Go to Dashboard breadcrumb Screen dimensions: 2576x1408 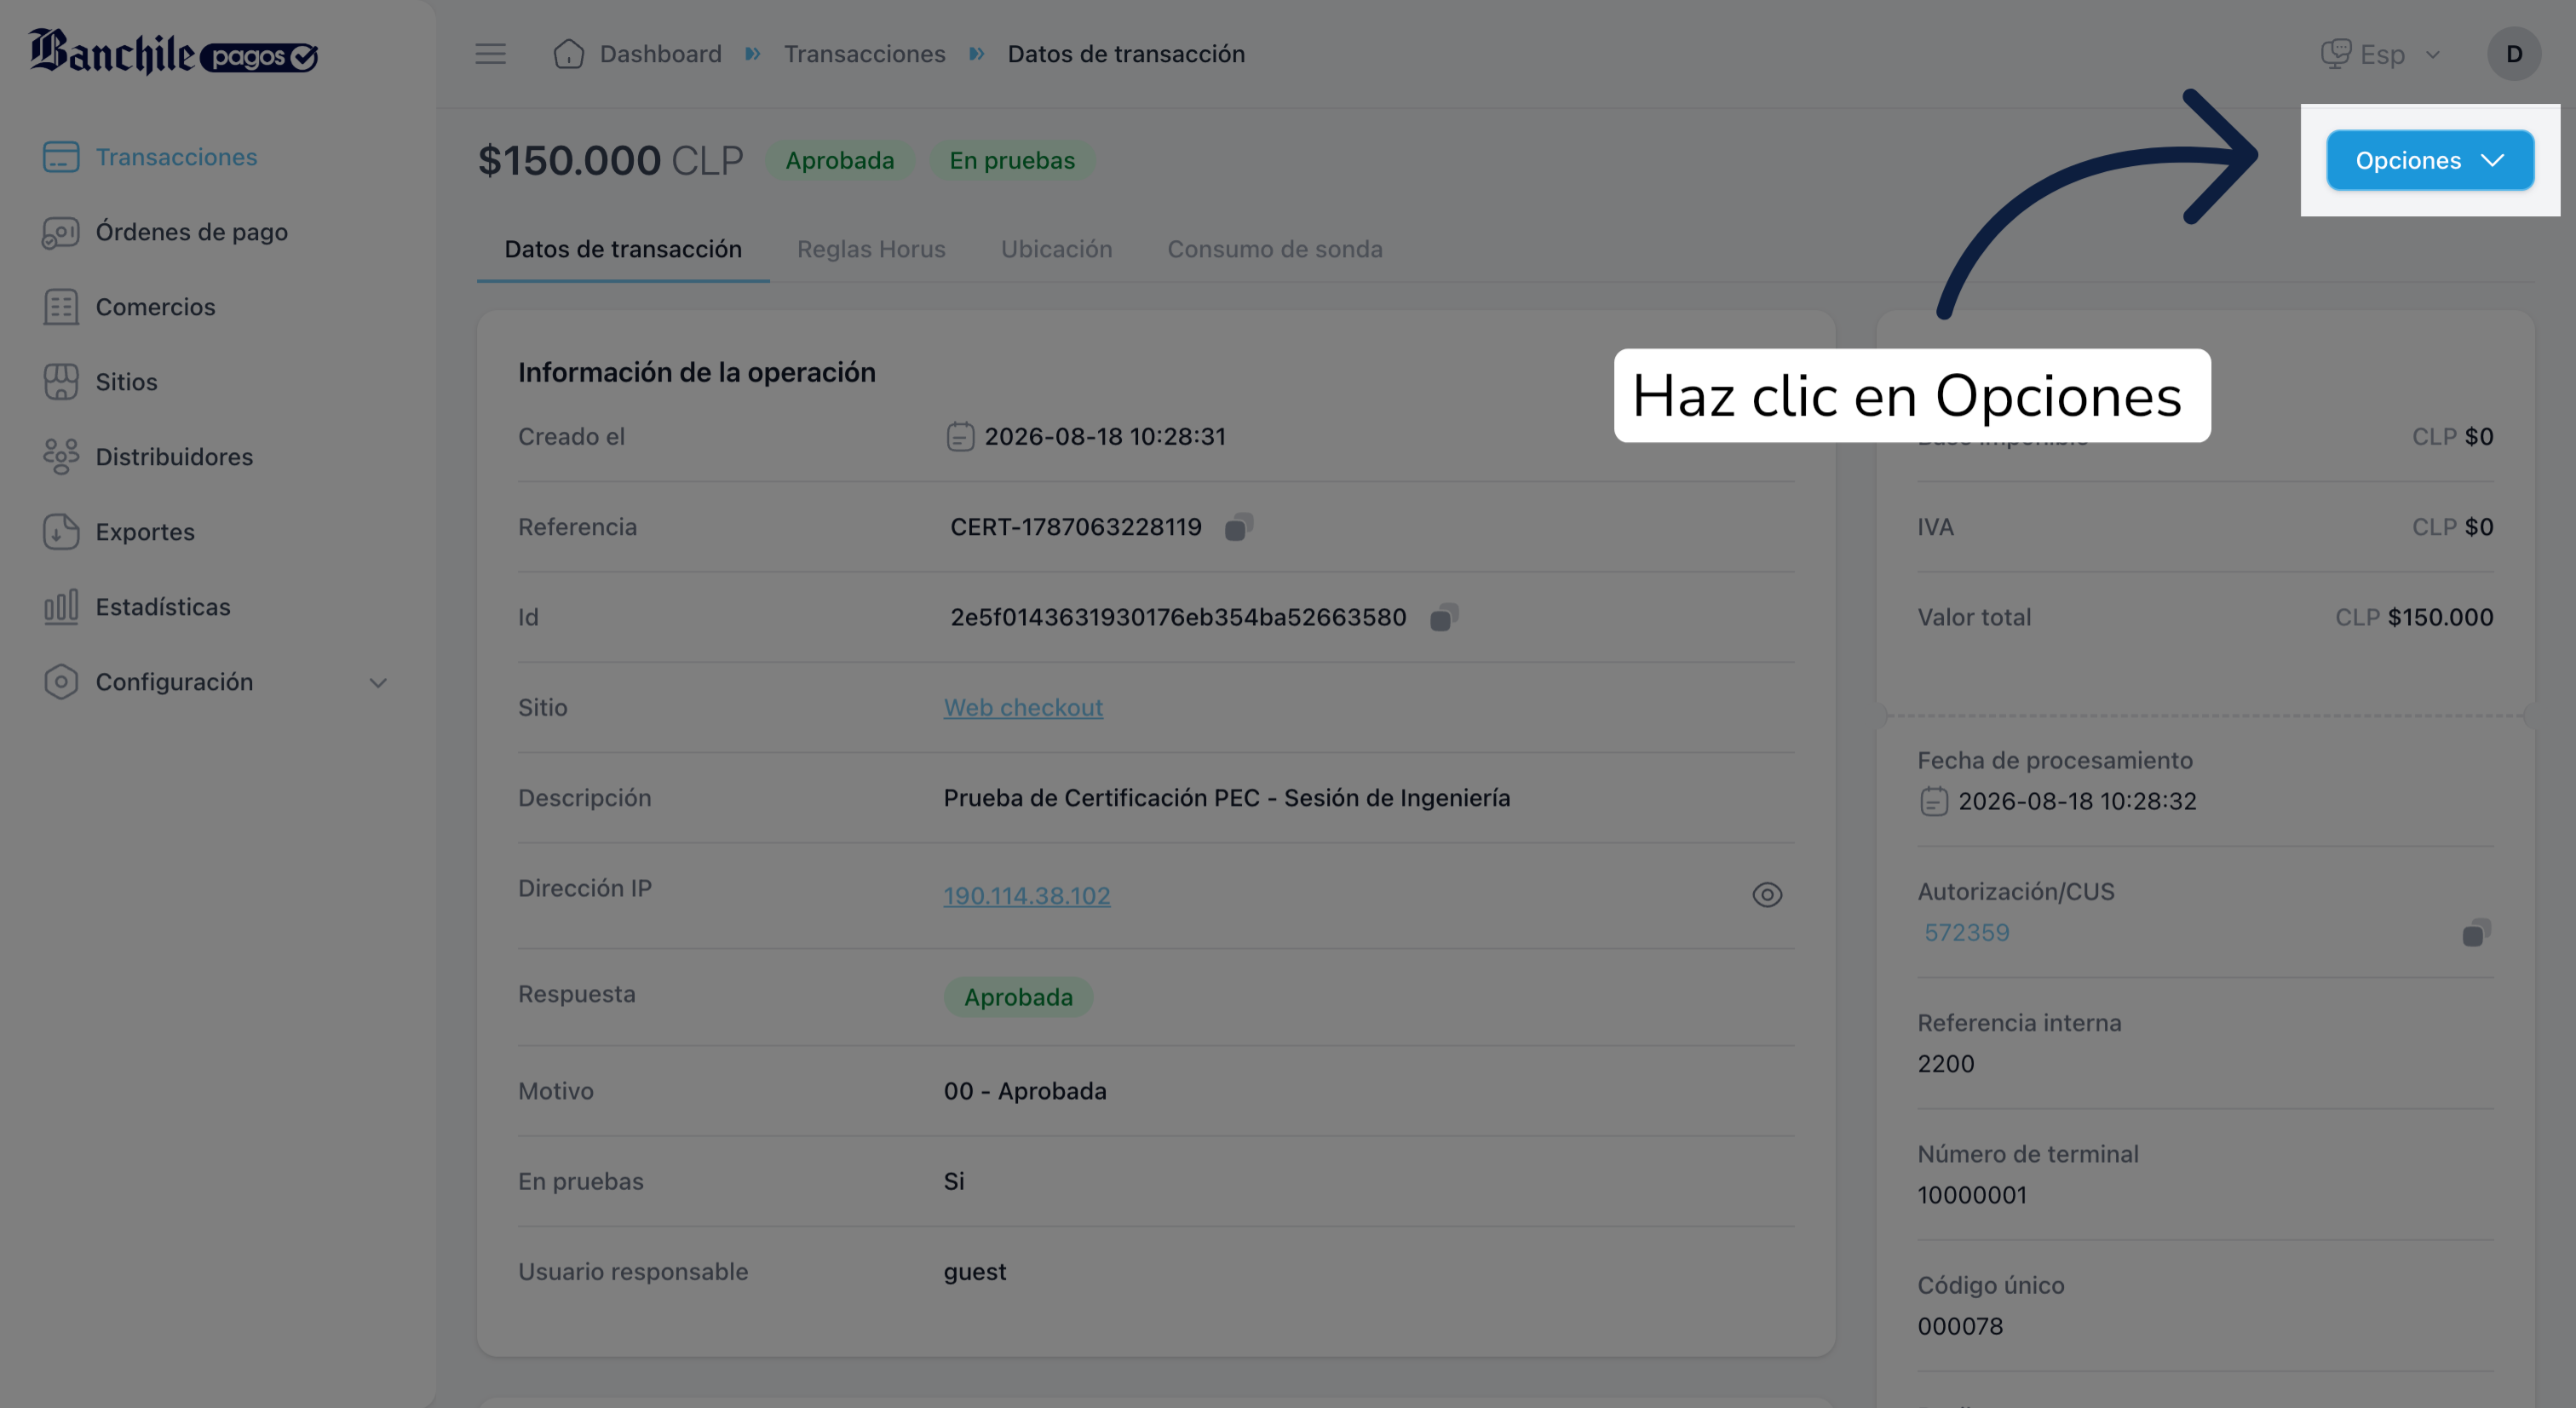(x=660, y=54)
